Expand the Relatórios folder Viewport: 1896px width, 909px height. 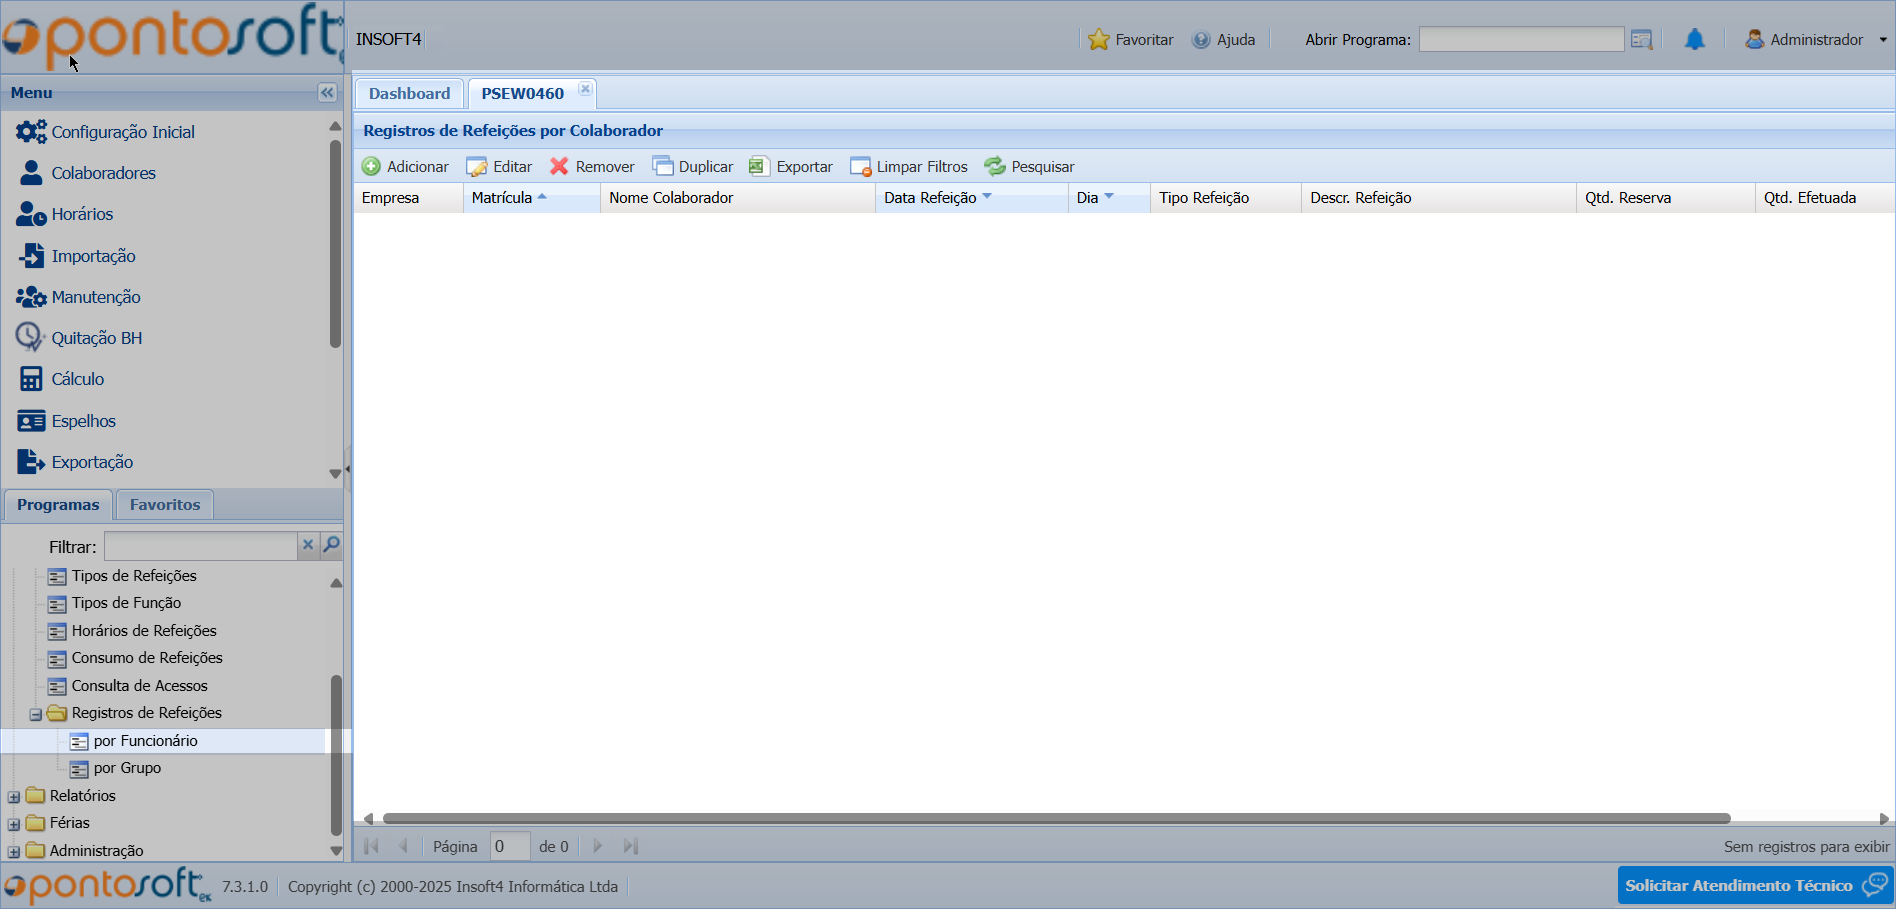tap(14, 797)
